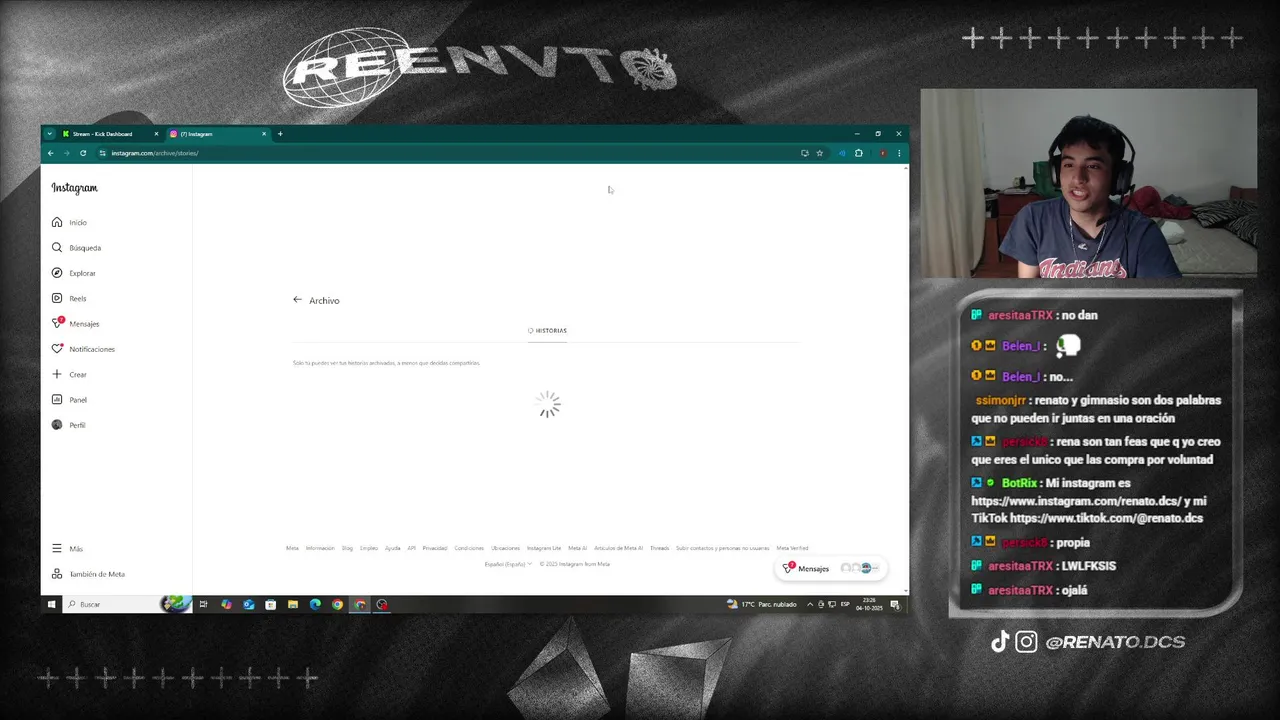
Task: Open the Windows Start menu
Action: coord(51,604)
